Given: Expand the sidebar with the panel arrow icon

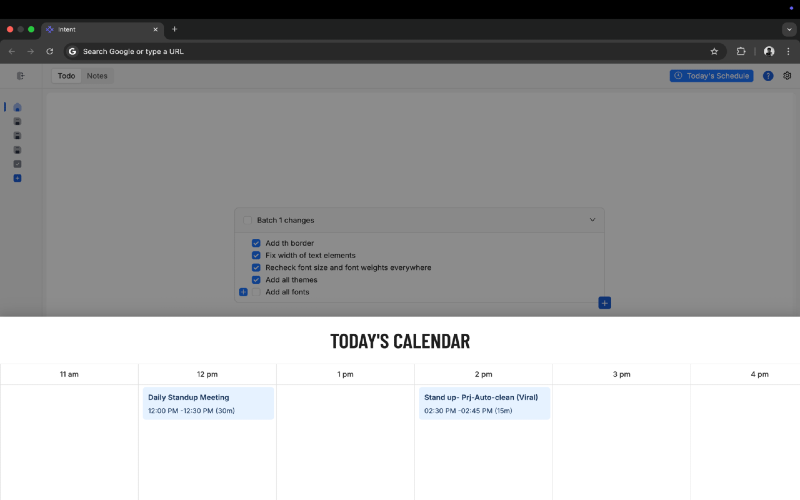Looking at the screenshot, I should [x=20, y=76].
